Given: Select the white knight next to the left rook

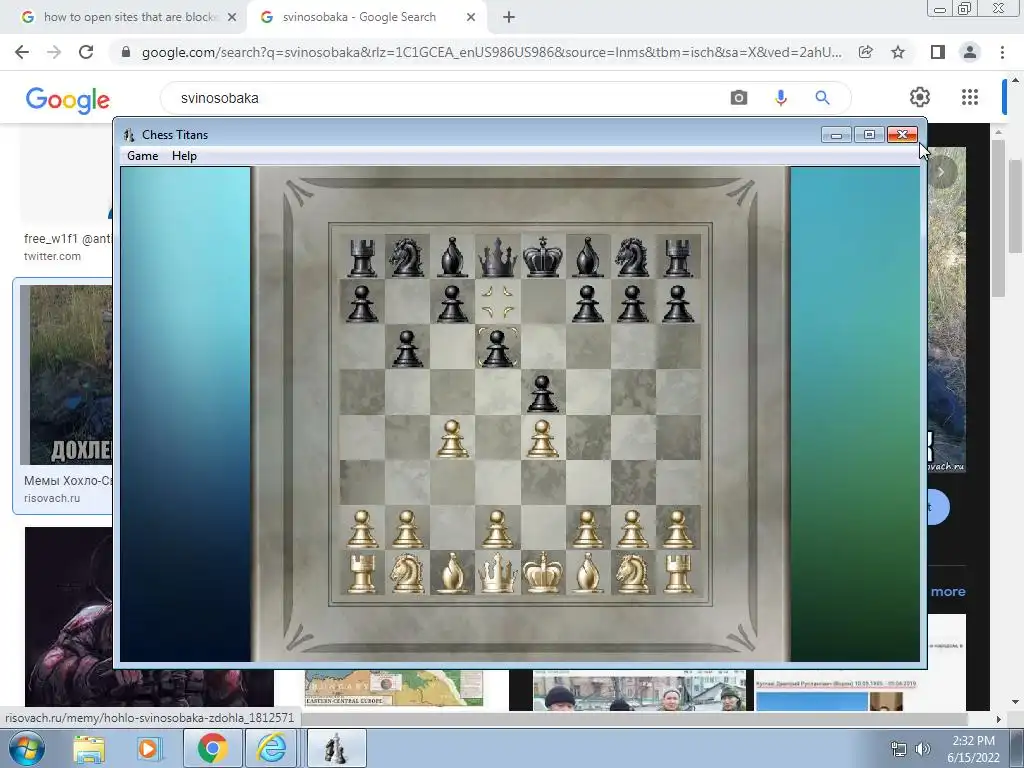Looking at the screenshot, I should 407,573.
